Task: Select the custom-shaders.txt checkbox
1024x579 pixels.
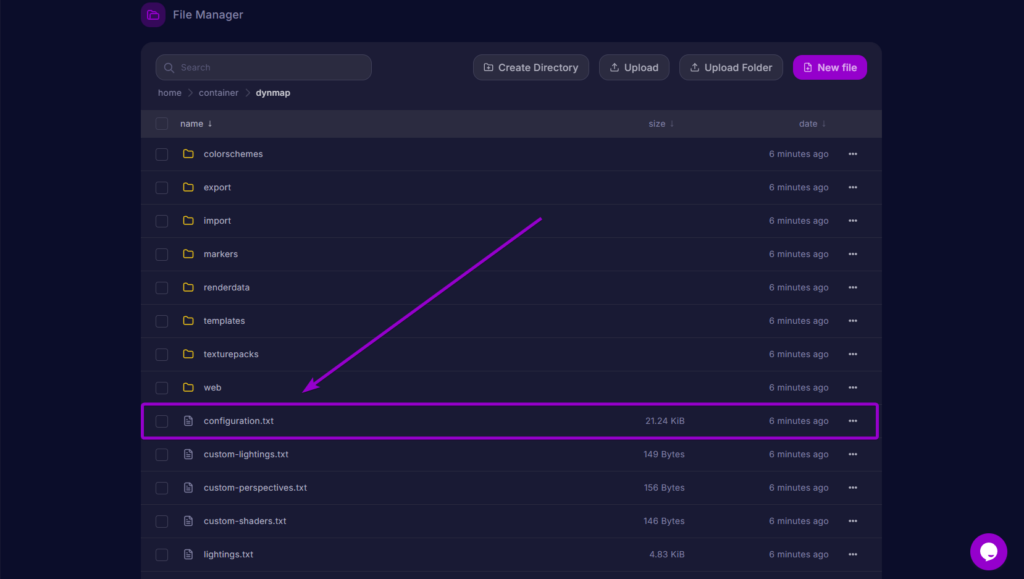Action: [x=162, y=521]
